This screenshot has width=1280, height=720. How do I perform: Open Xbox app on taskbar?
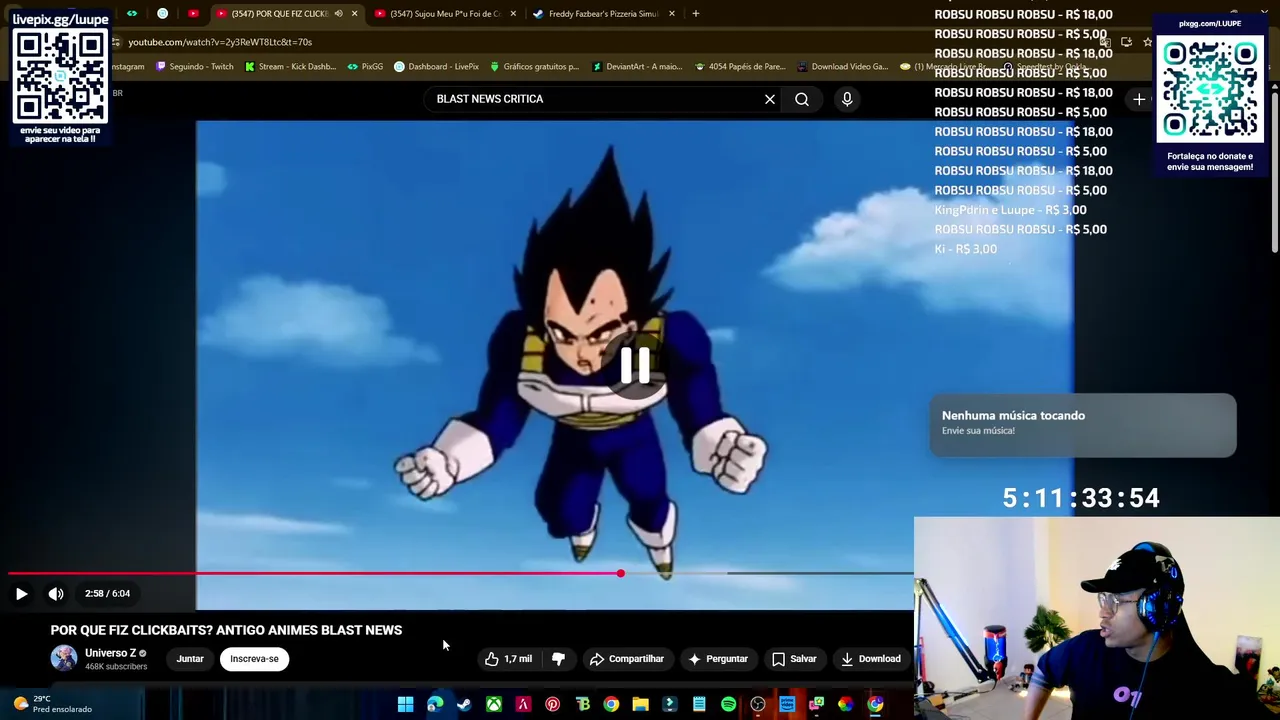(x=494, y=705)
